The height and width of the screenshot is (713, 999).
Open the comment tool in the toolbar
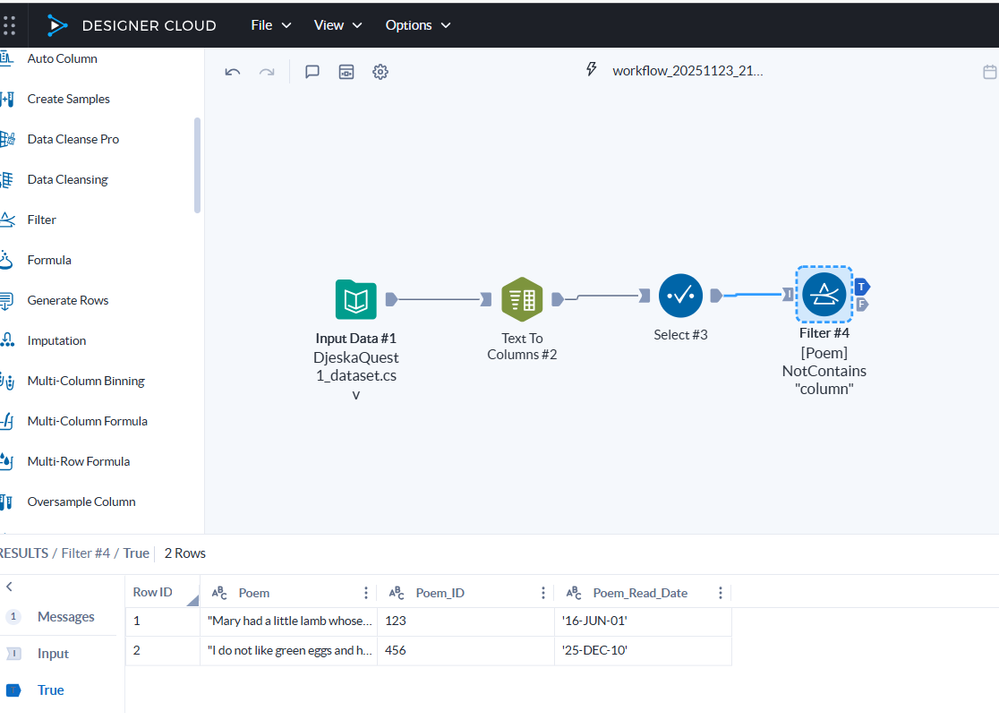pyautogui.click(x=312, y=71)
